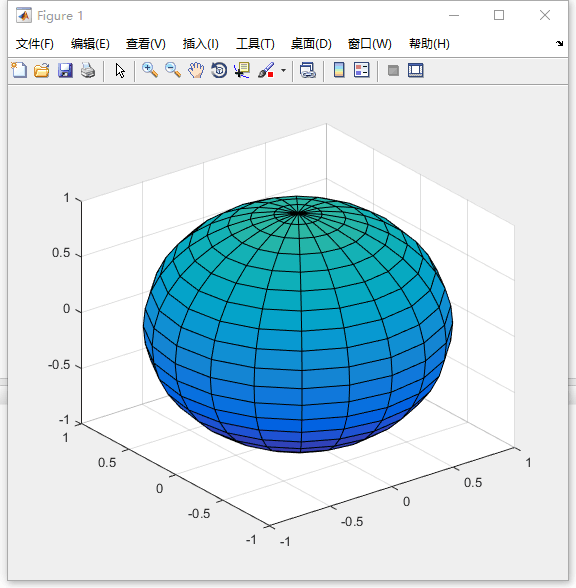Click the Hide Plot Tools icon
The height and width of the screenshot is (588, 576).
(393, 70)
